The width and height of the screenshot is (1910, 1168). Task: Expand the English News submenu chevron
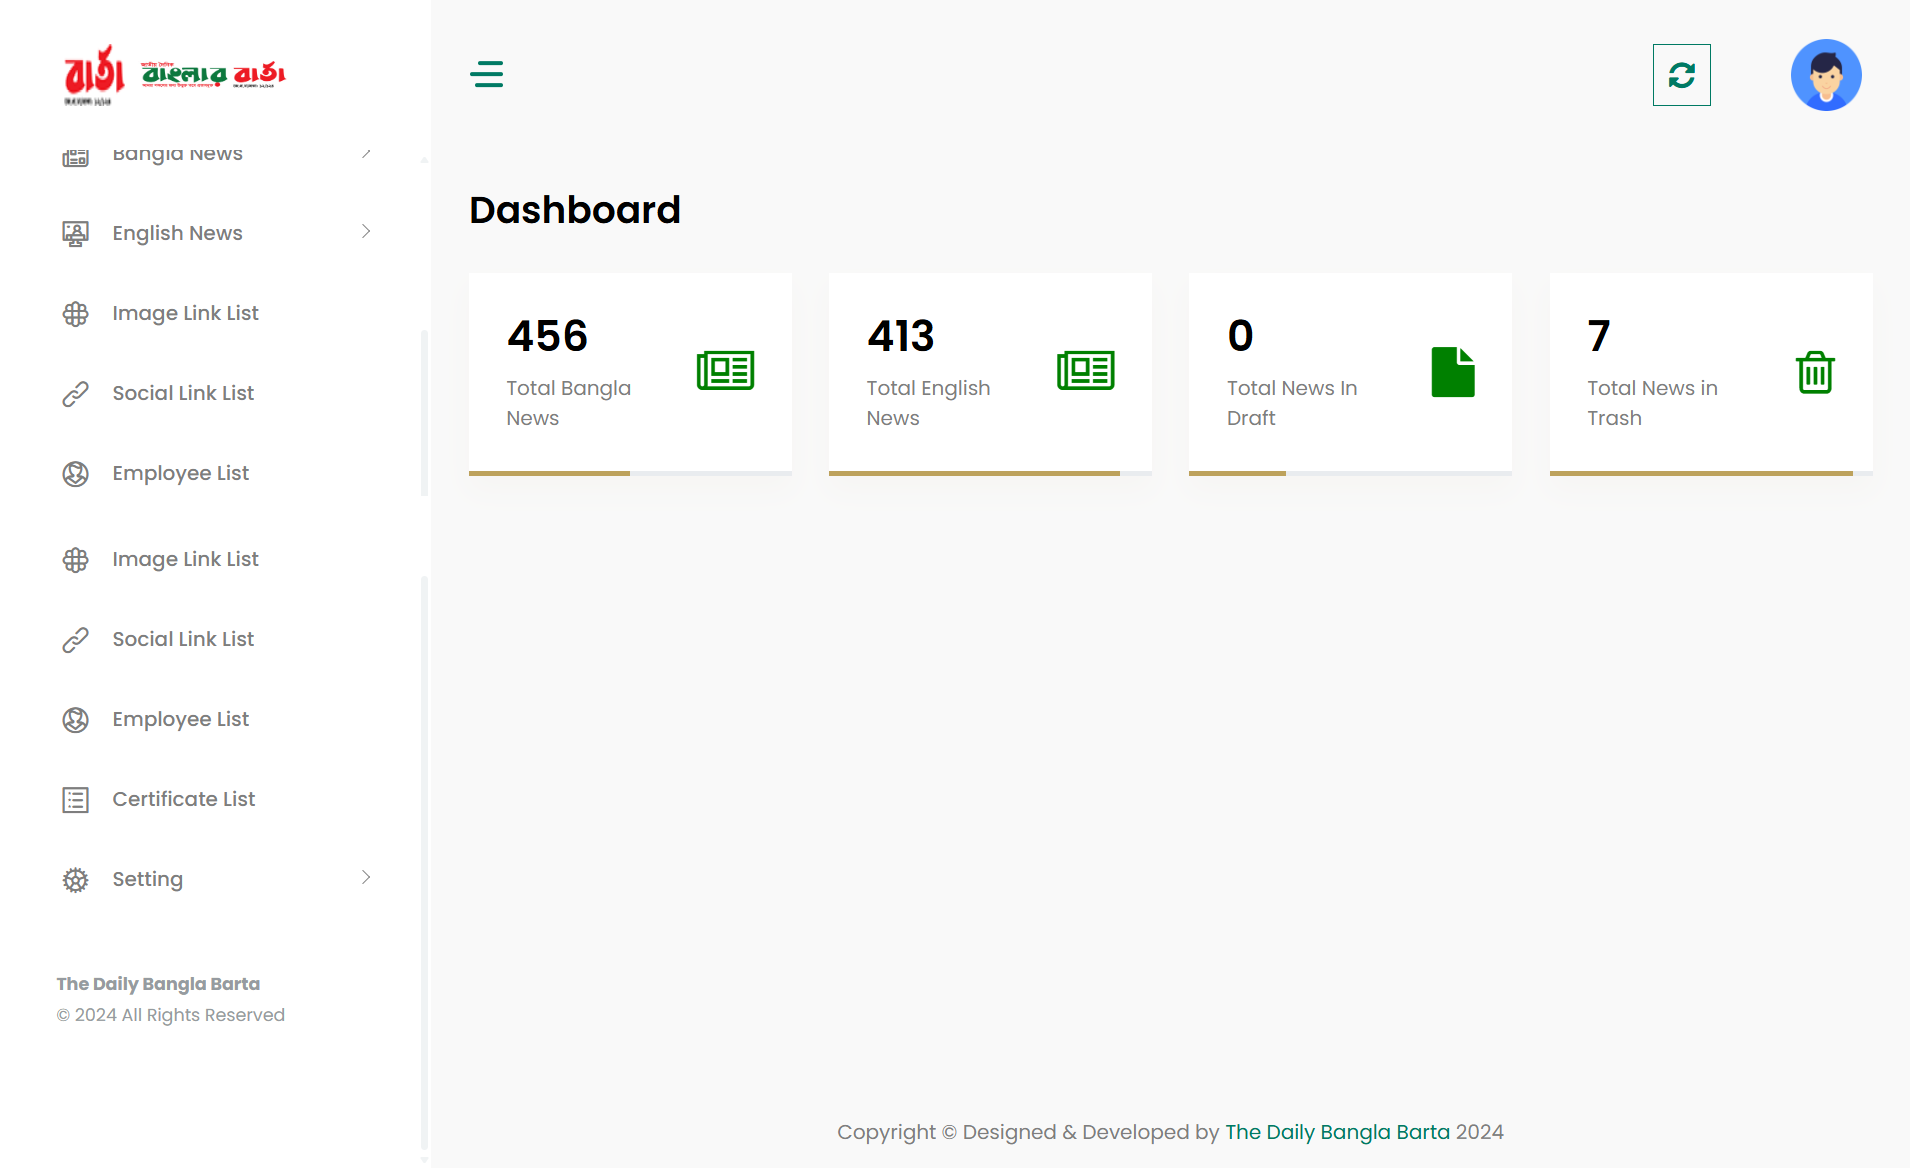pyautogui.click(x=367, y=232)
